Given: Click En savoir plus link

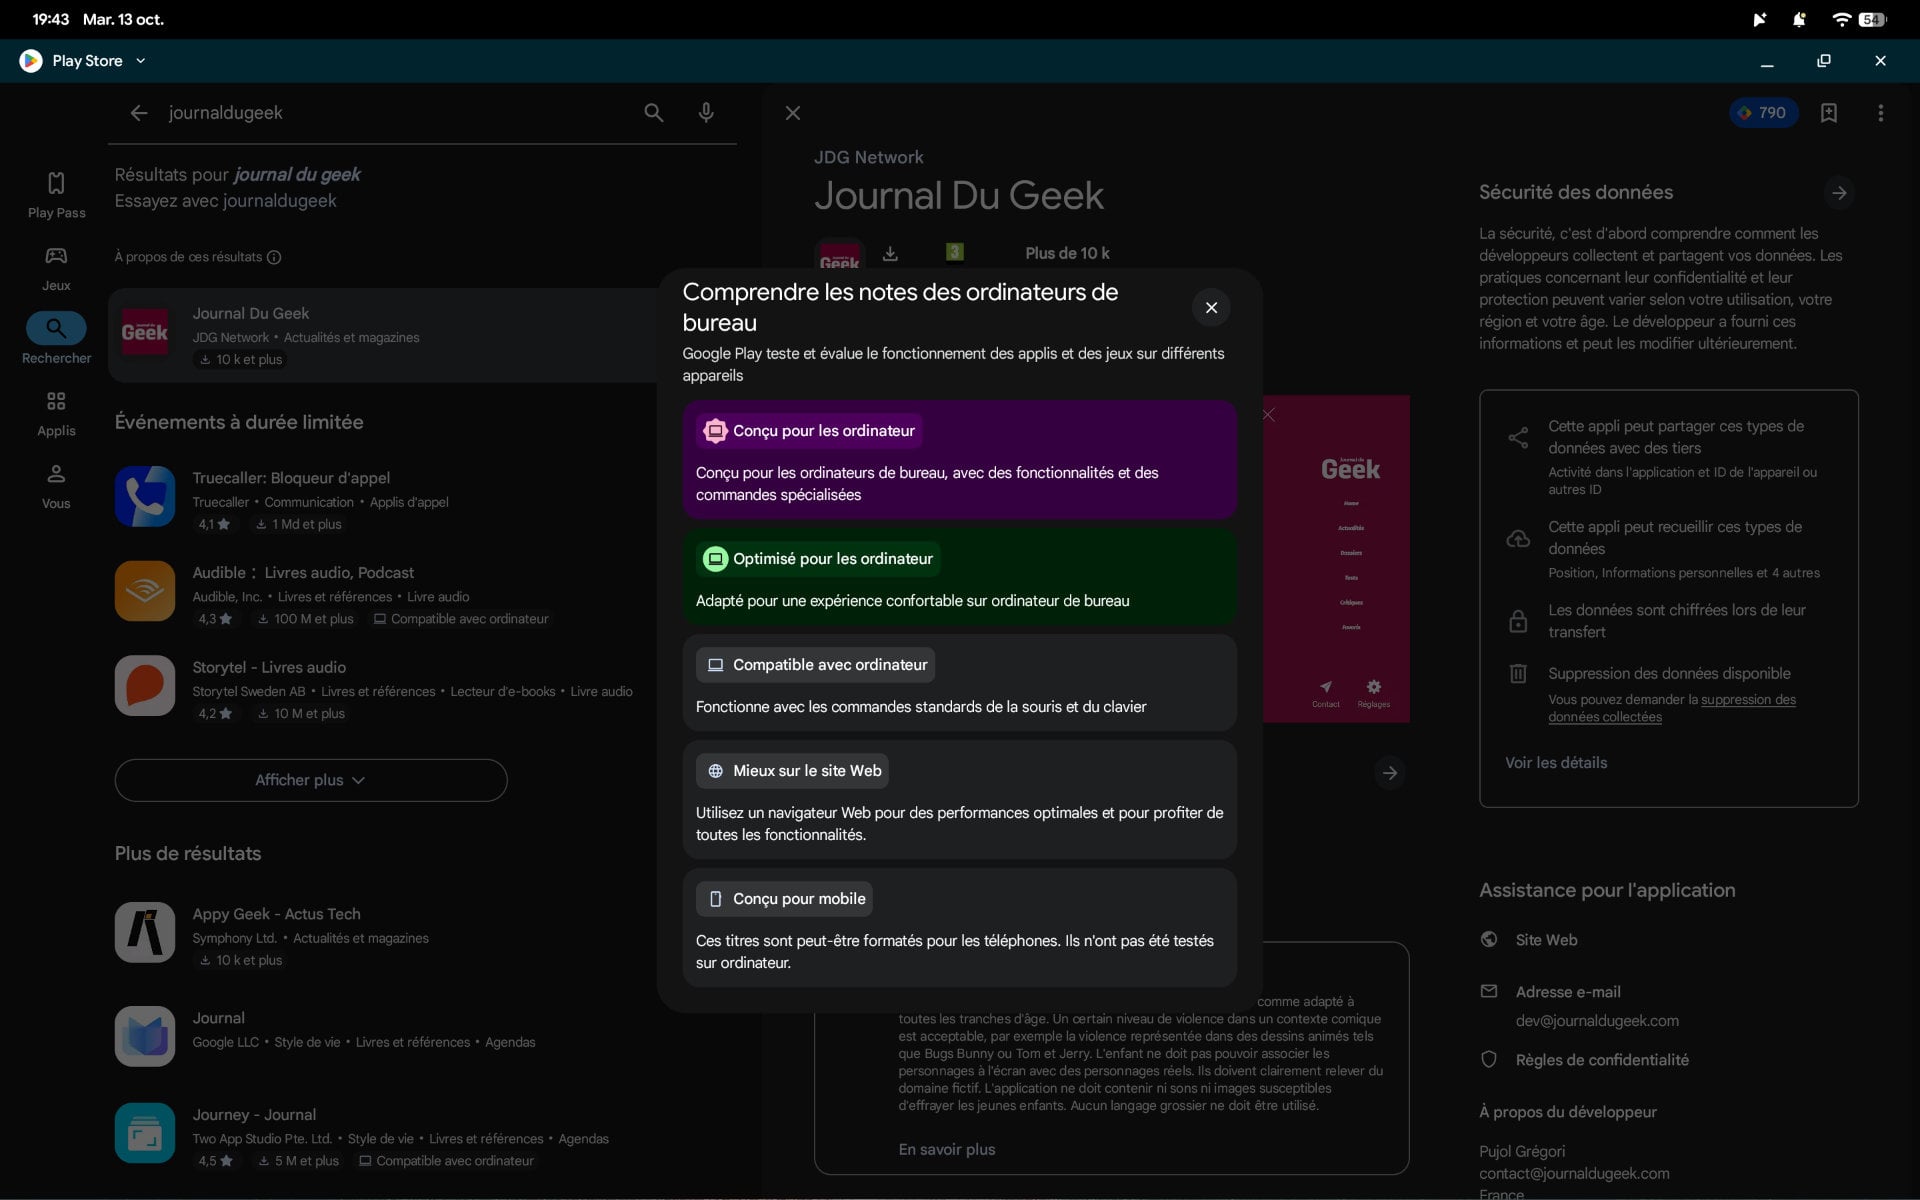Looking at the screenshot, I should pos(946,1150).
